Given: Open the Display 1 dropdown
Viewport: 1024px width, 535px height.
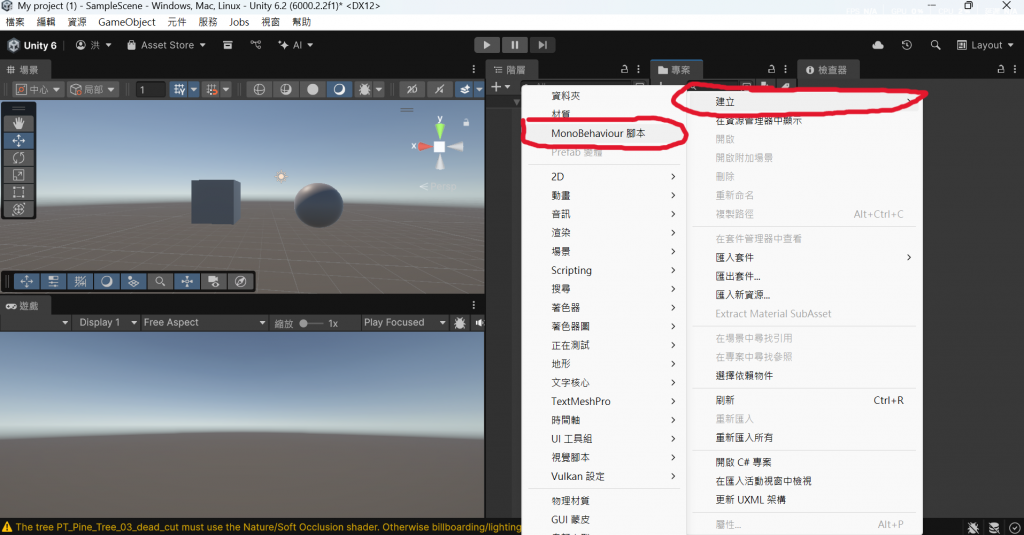Looking at the screenshot, I should pos(108,323).
